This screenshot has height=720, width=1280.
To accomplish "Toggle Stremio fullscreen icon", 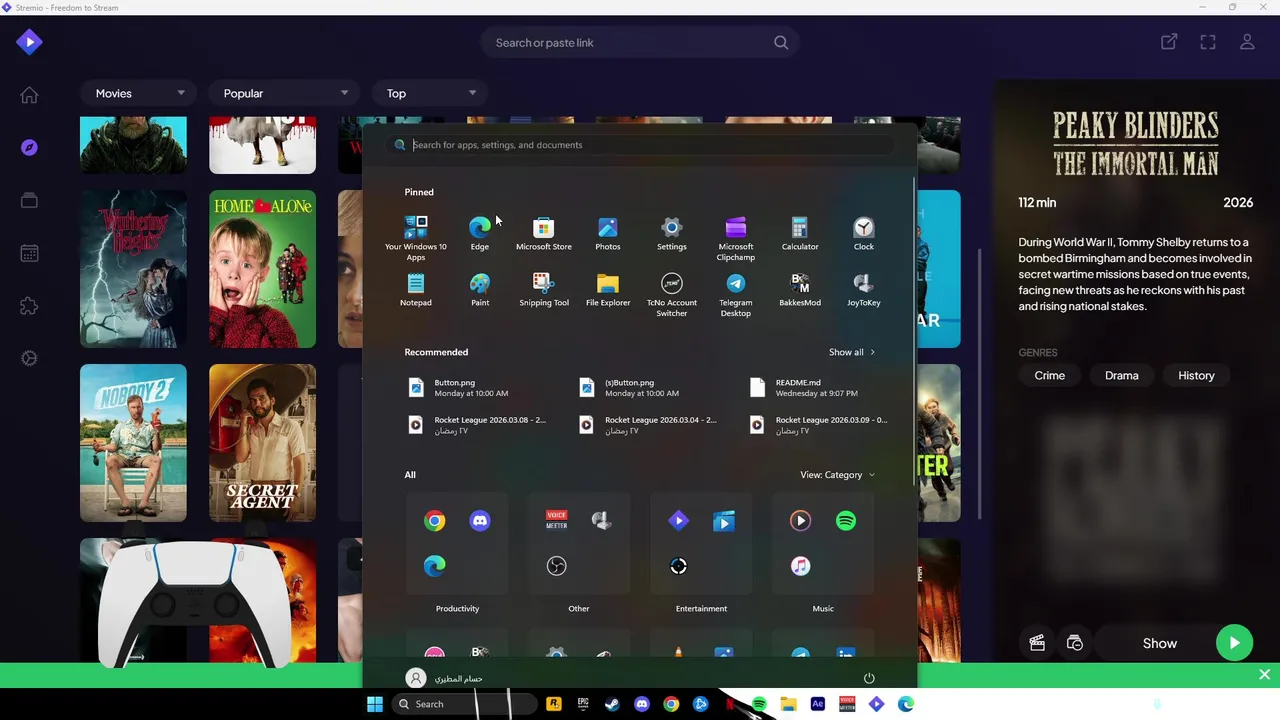I will click(1208, 42).
